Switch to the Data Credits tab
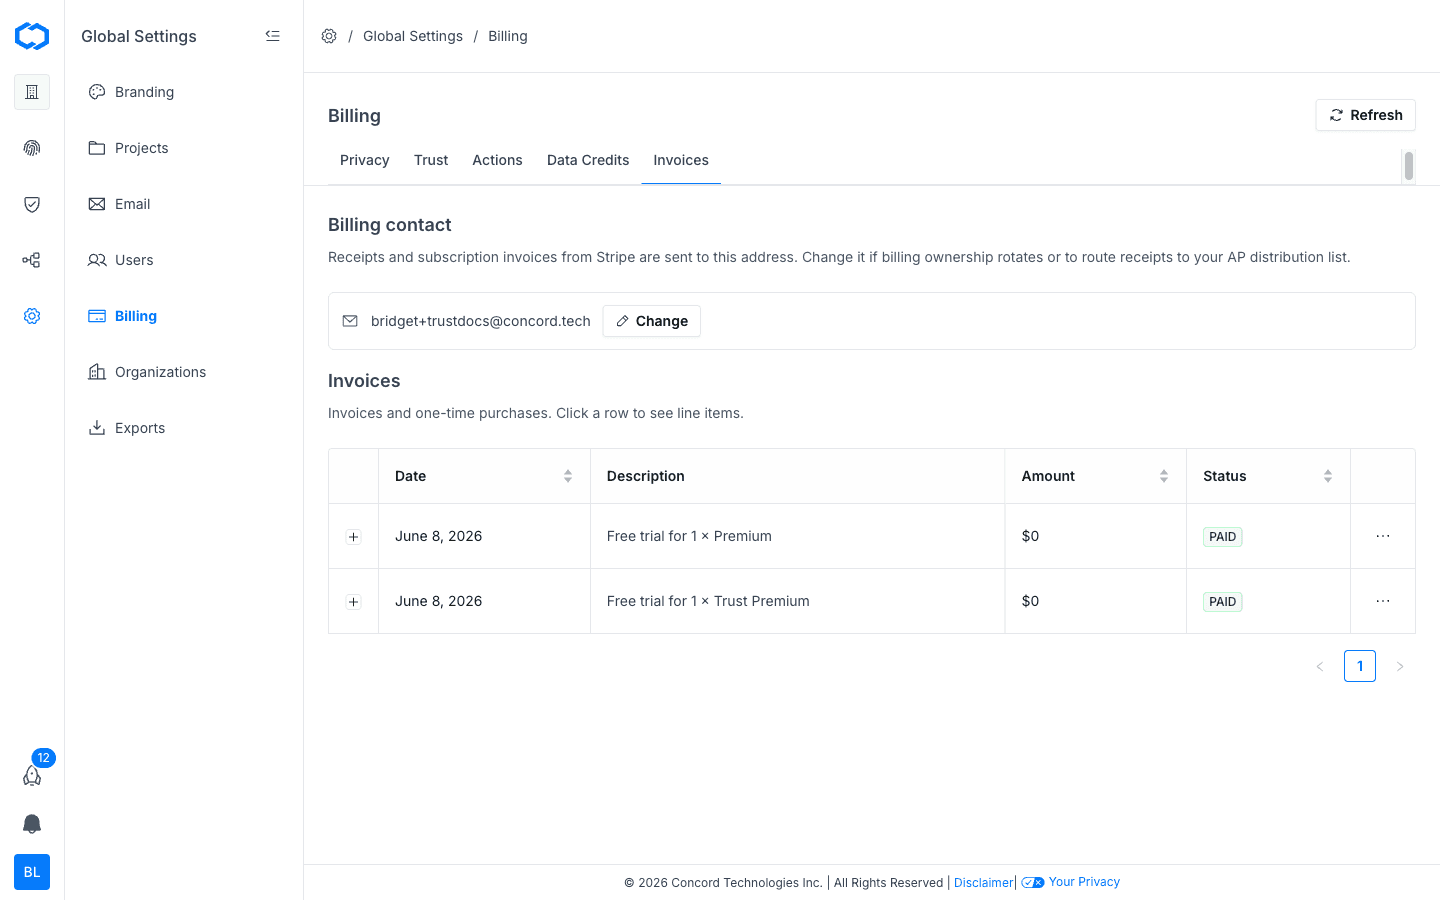The width and height of the screenshot is (1440, 900). 588,160
